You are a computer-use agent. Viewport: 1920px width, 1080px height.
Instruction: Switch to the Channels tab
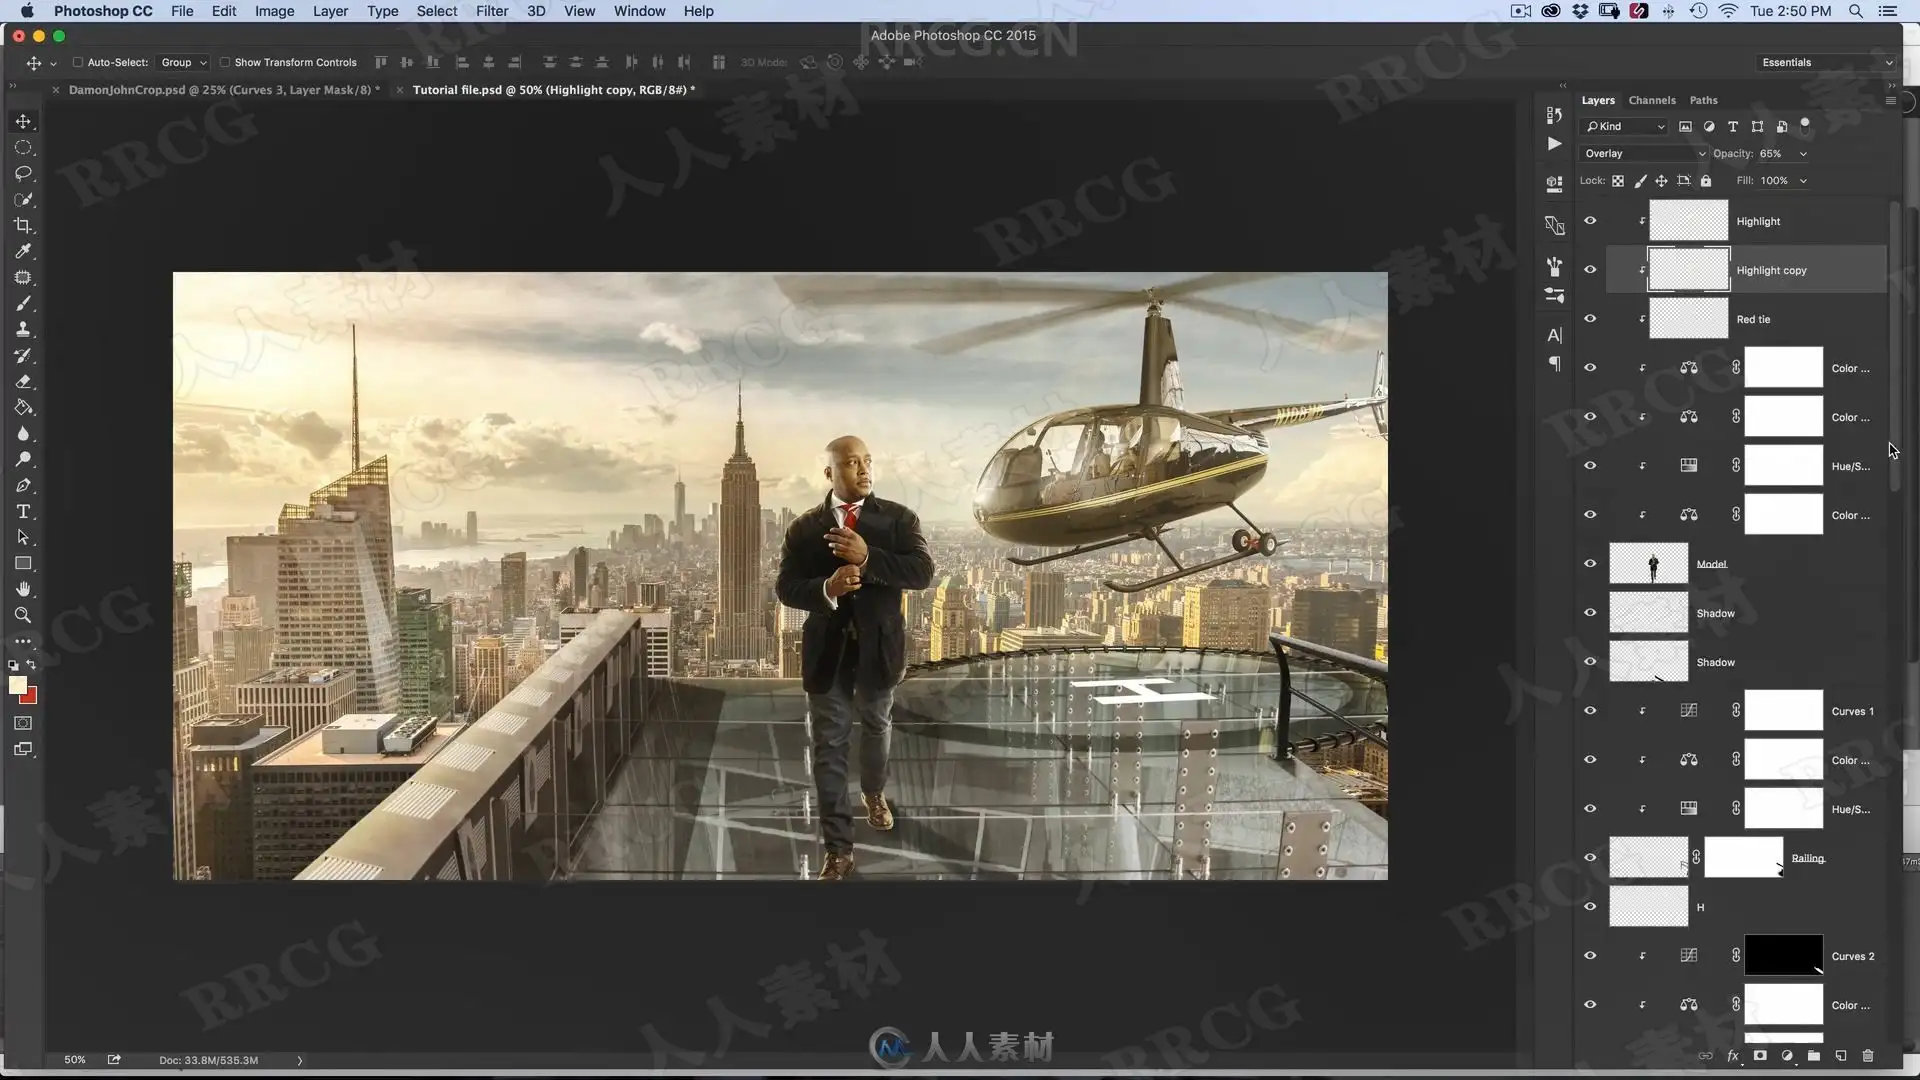pos(1651,100)
